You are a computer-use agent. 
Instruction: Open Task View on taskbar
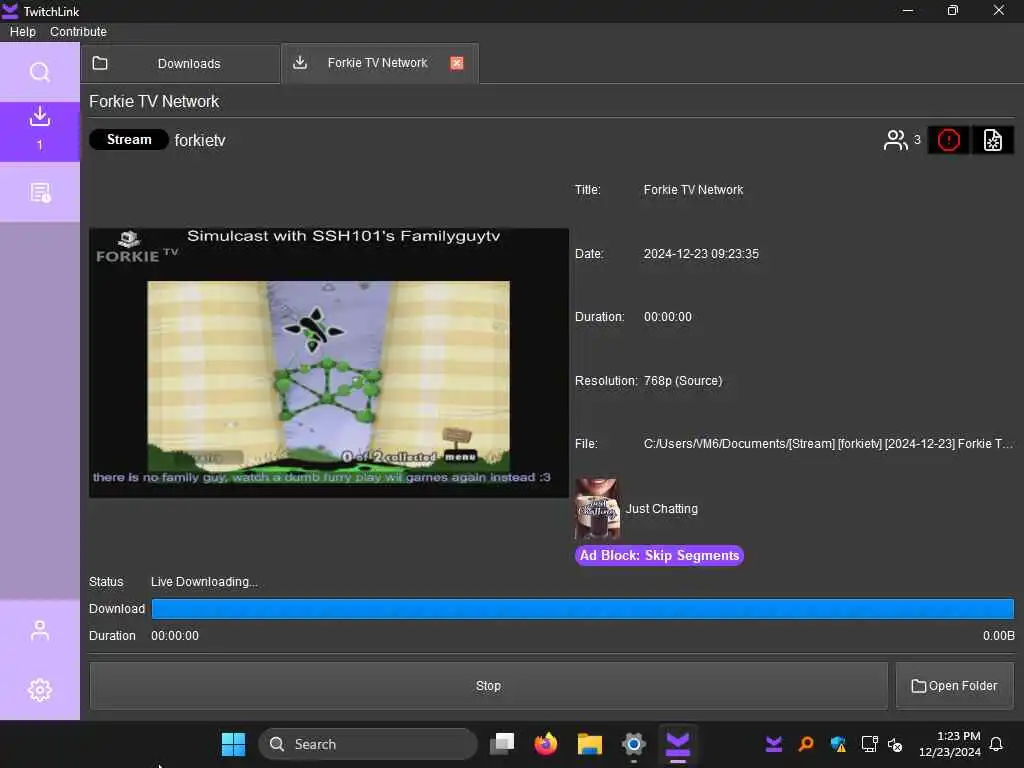pos(502,744)
